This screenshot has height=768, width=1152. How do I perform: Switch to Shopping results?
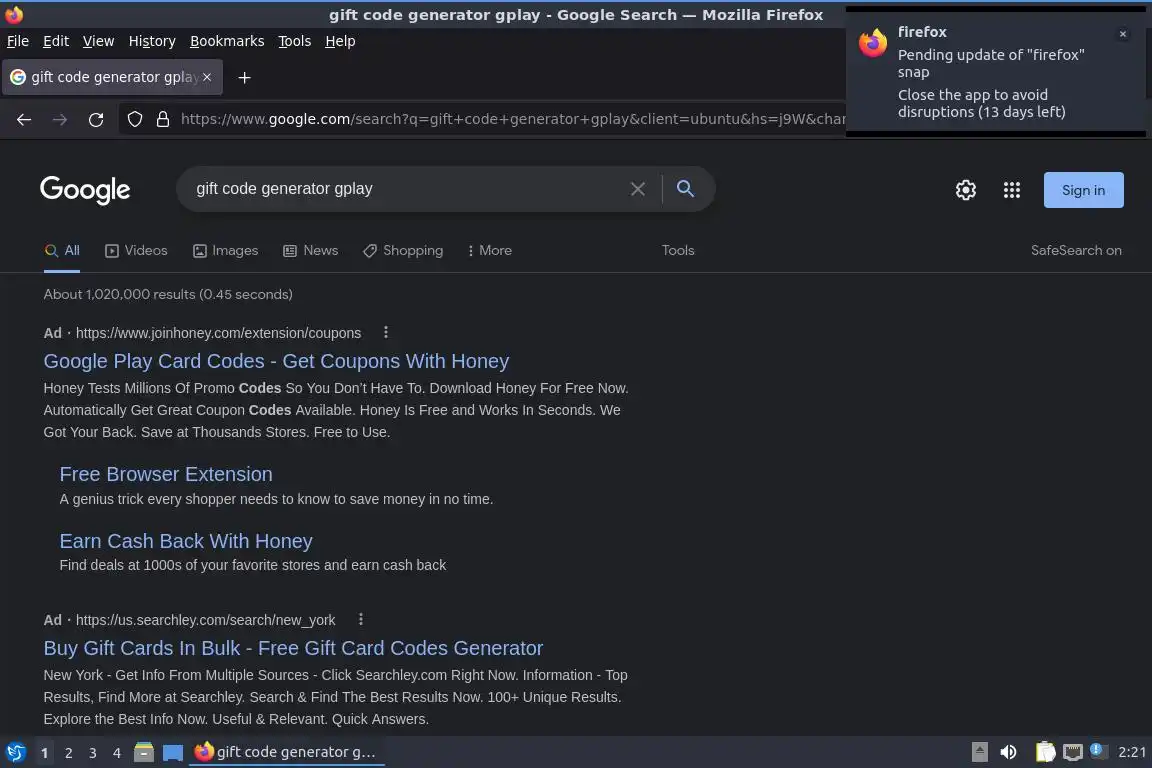pyautogui.click(x=403, y=251)
